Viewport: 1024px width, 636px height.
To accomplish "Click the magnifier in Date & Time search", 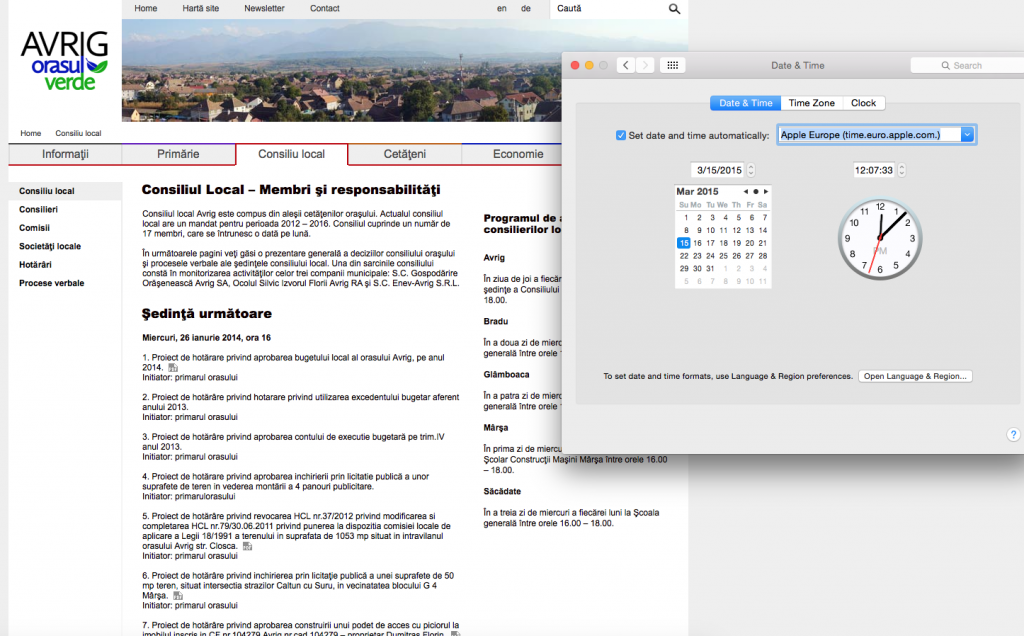I will [945, 65].
